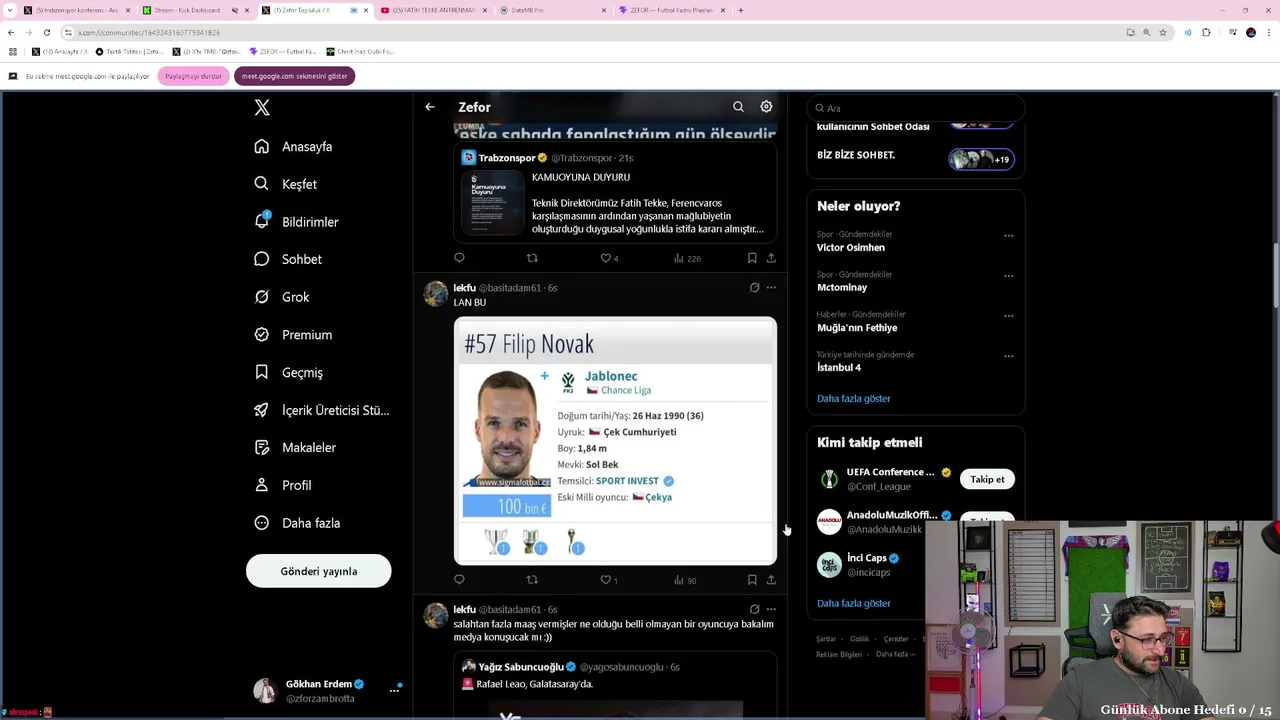Bookmark the Filip Novak post
The width and height of the screenshot is (1280, 720).
(x=752, y=580)
